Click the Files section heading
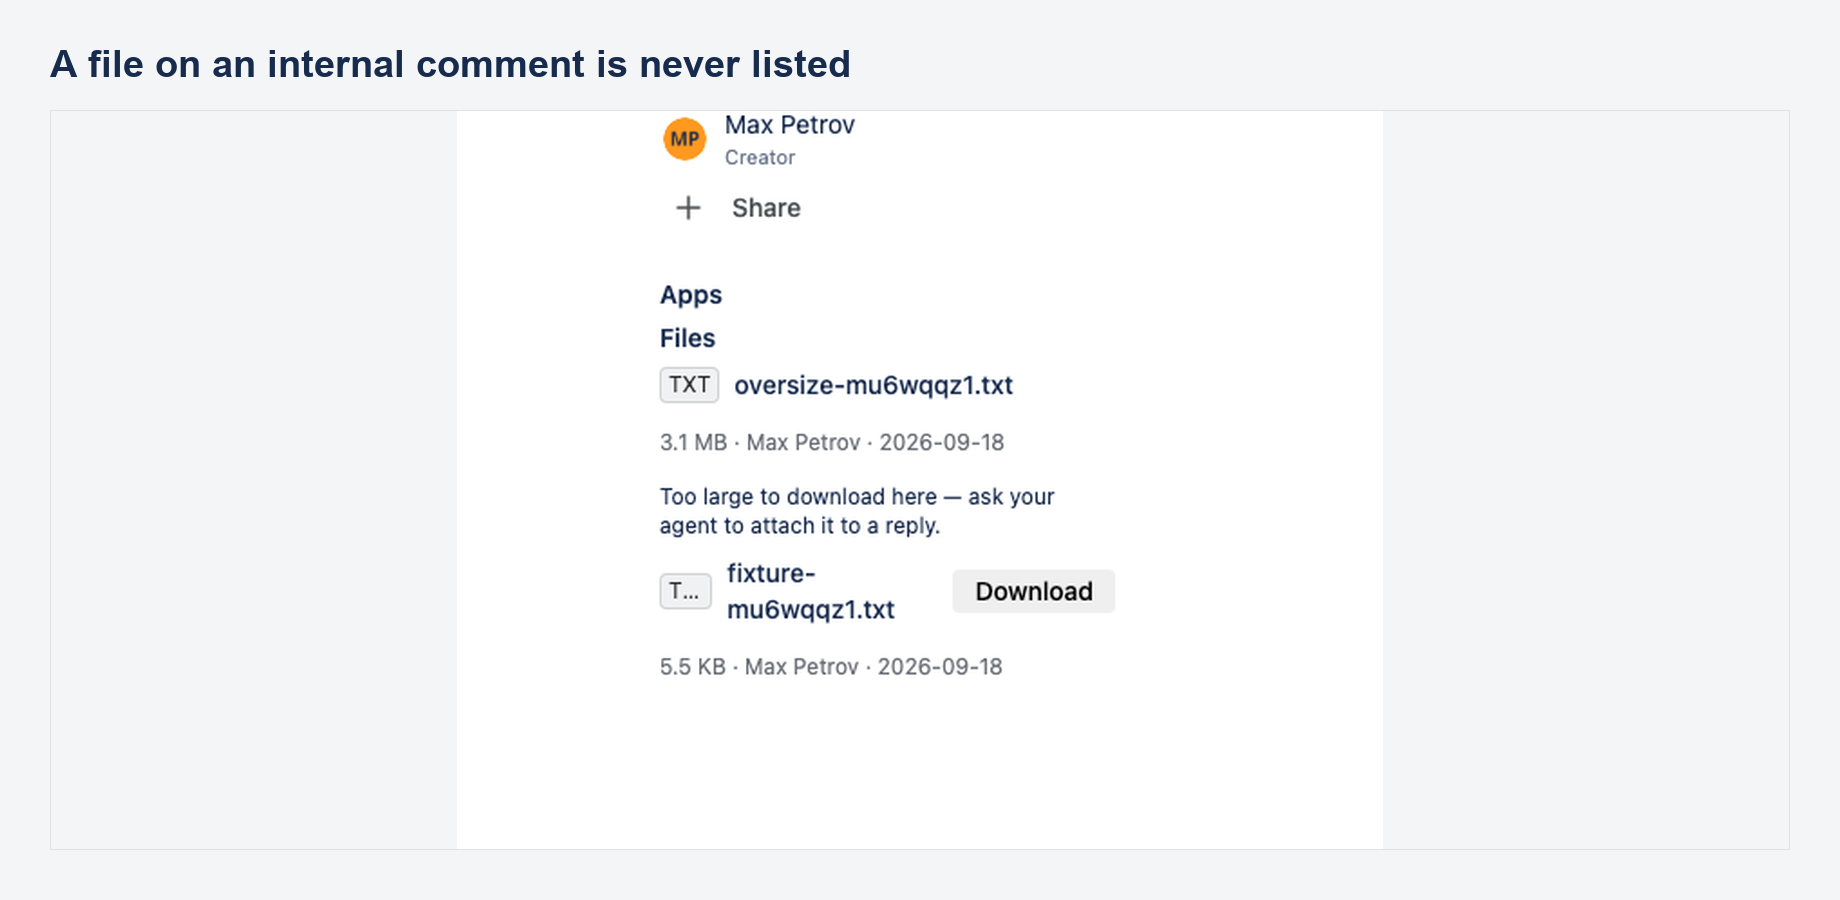The image size is (1840, 900). click(x=688, y=338)
